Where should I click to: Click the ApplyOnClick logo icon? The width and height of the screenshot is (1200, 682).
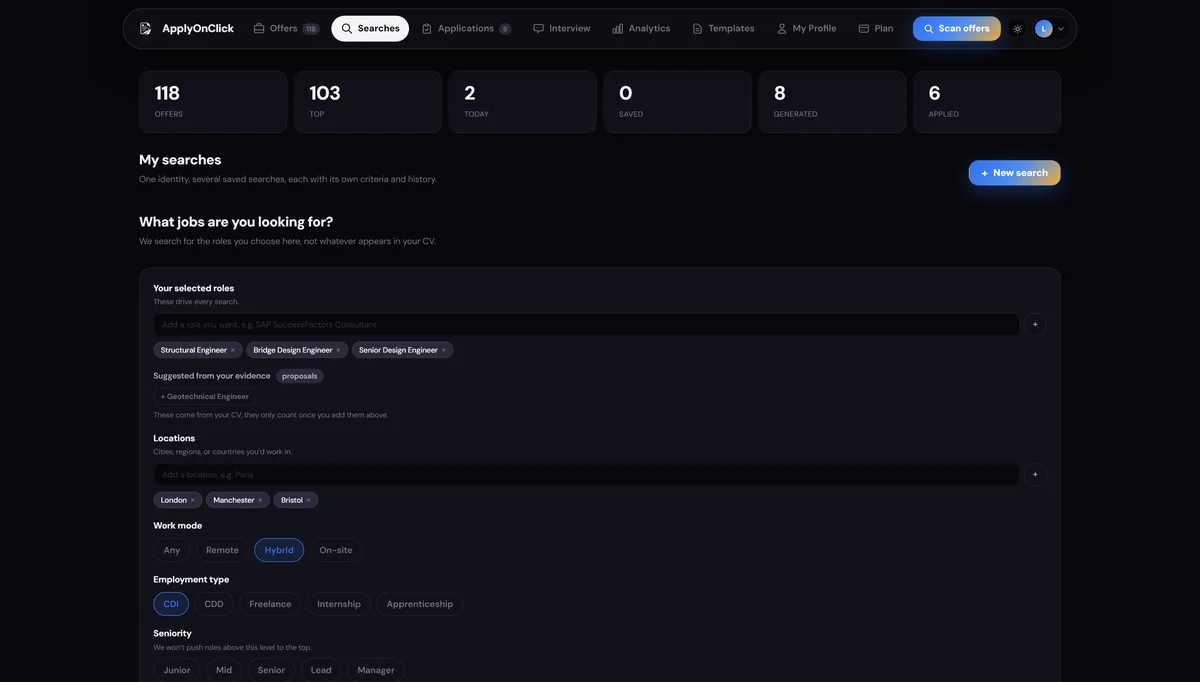(146, 29)
